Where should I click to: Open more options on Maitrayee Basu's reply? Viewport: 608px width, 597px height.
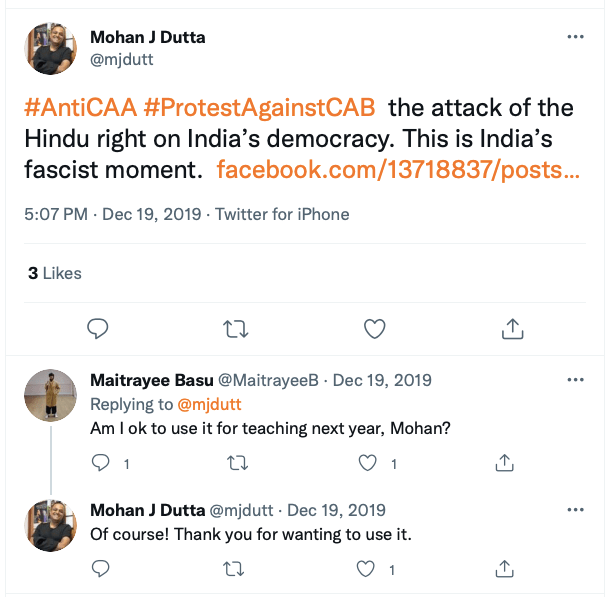tap(575, 380)
